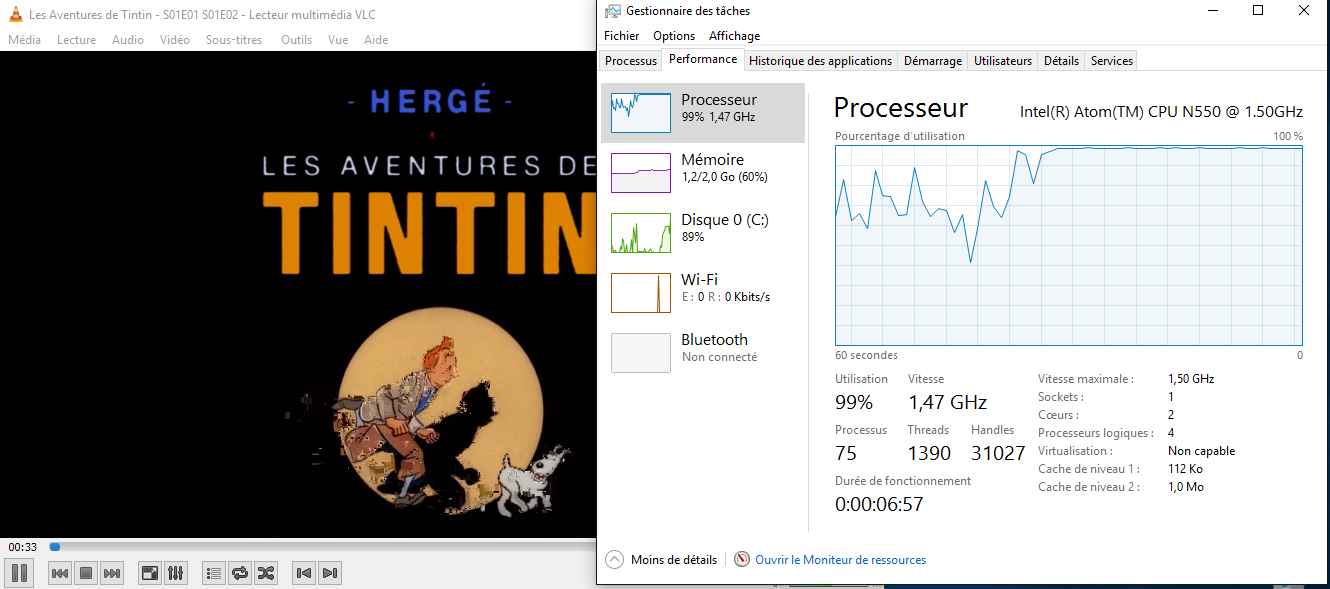Close the Gestionnaire des tâches window

point(1304,11)
